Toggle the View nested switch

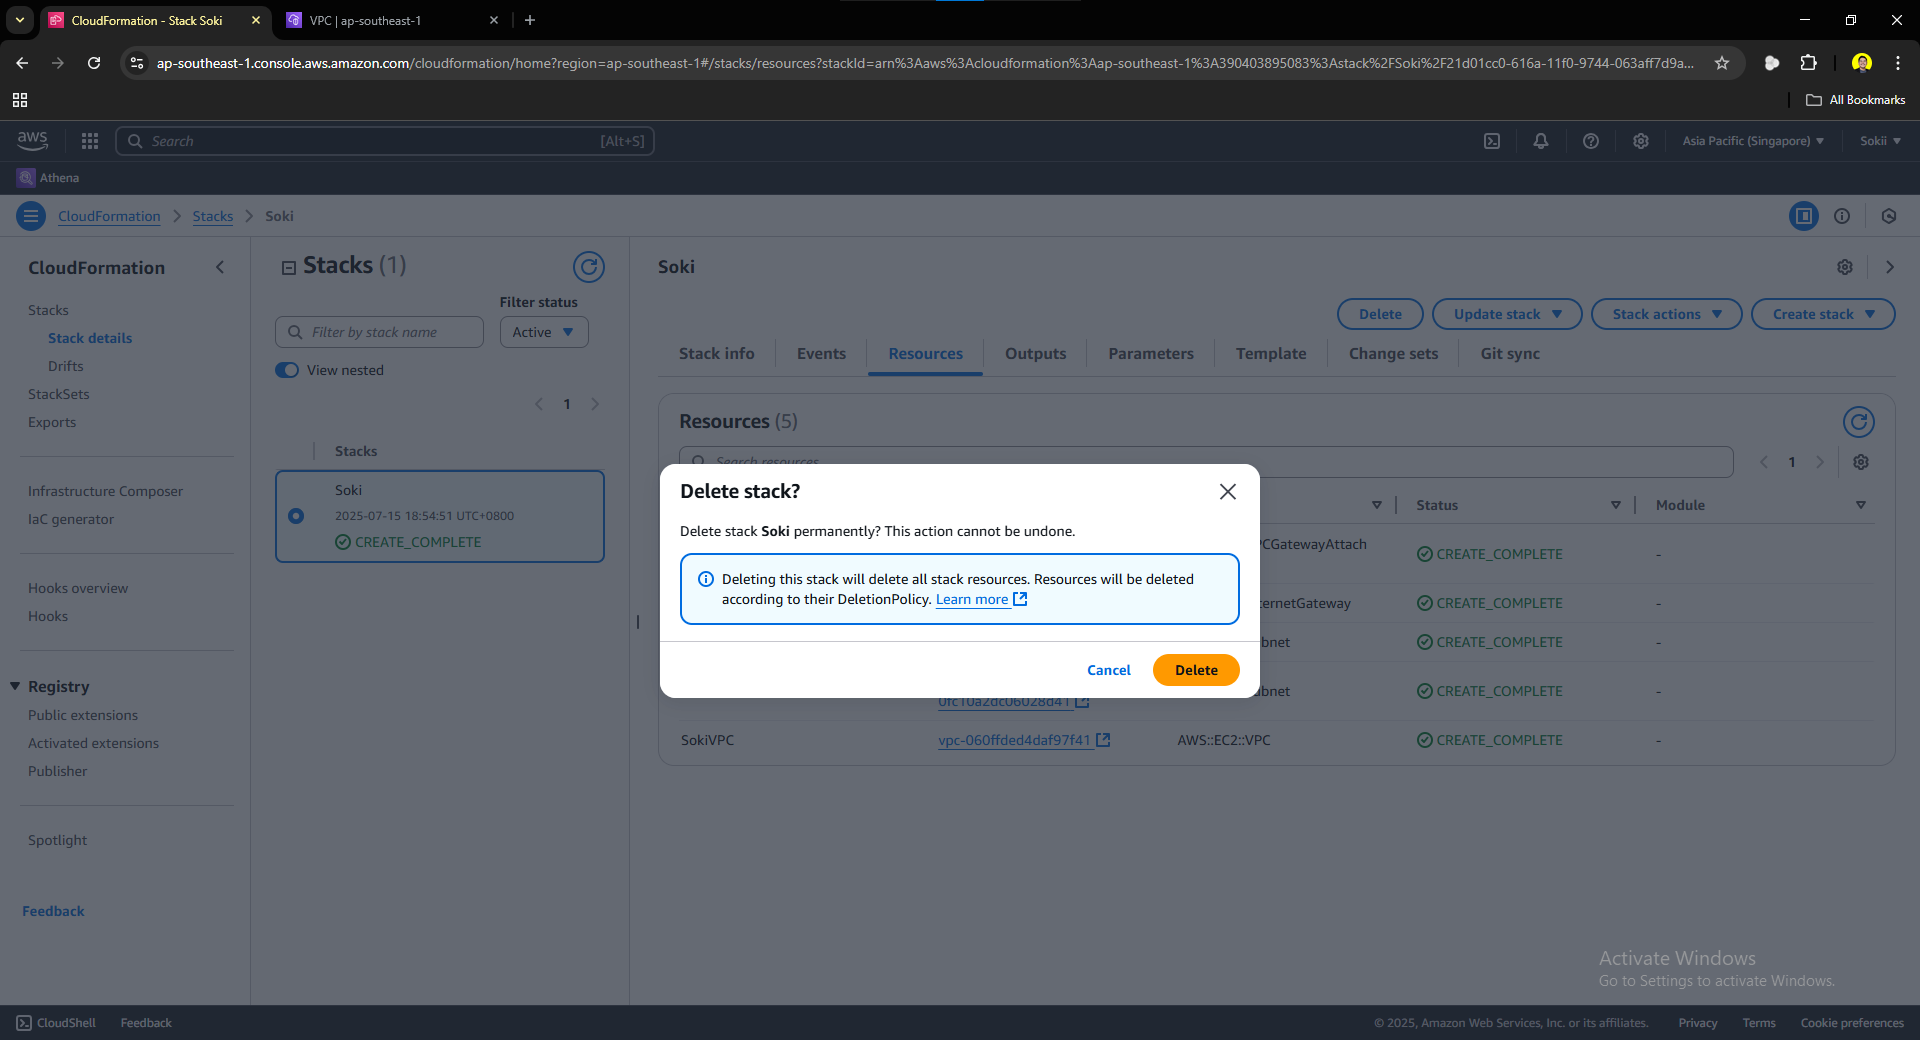click(x=287, y=370)
